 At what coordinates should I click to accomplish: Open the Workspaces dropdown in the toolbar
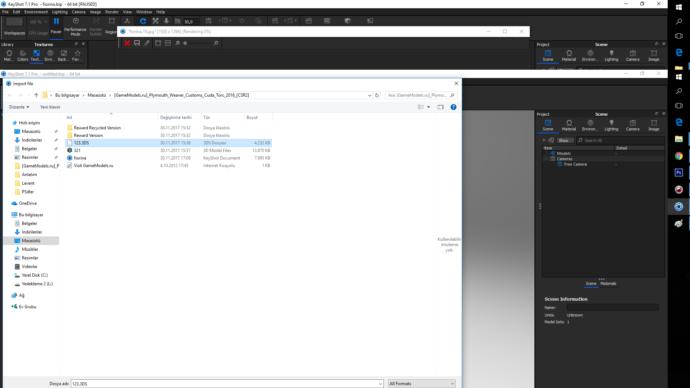click(x=15, y=26)
